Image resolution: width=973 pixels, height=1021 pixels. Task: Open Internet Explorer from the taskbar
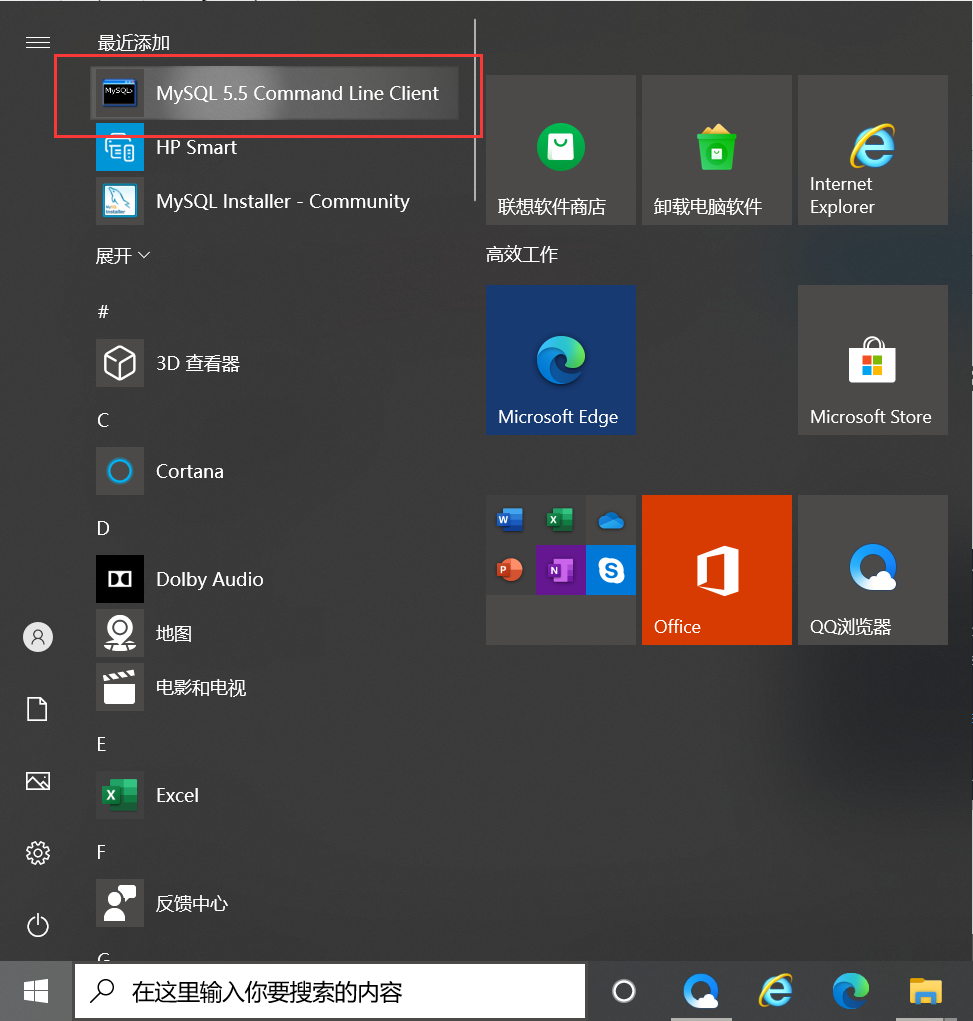776,991
